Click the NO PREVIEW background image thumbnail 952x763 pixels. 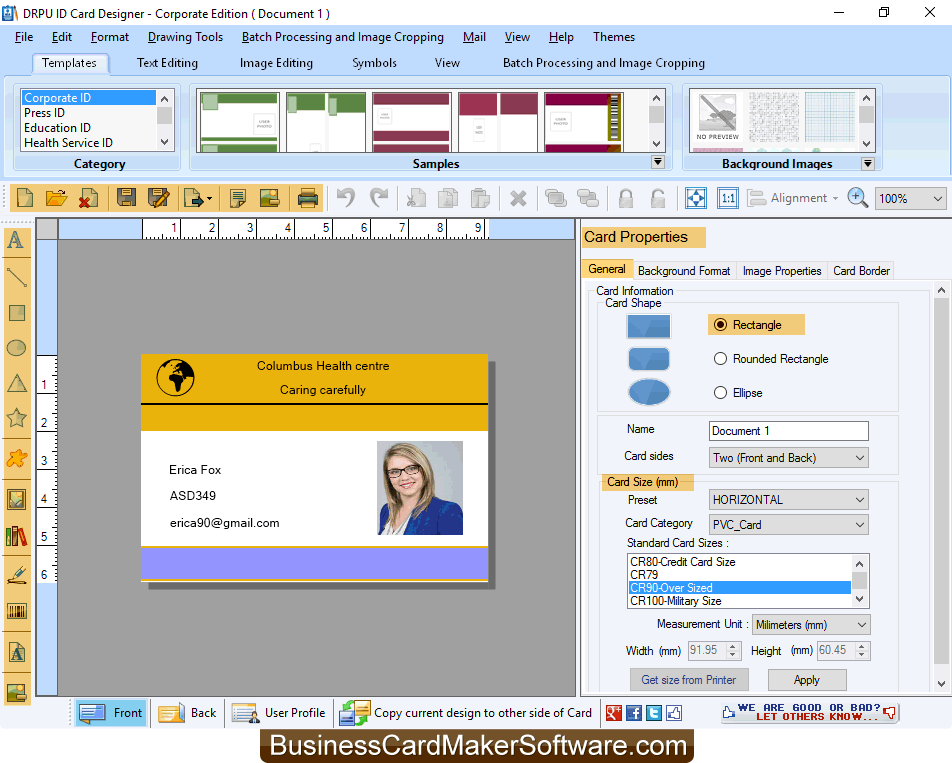click(717, 118)
